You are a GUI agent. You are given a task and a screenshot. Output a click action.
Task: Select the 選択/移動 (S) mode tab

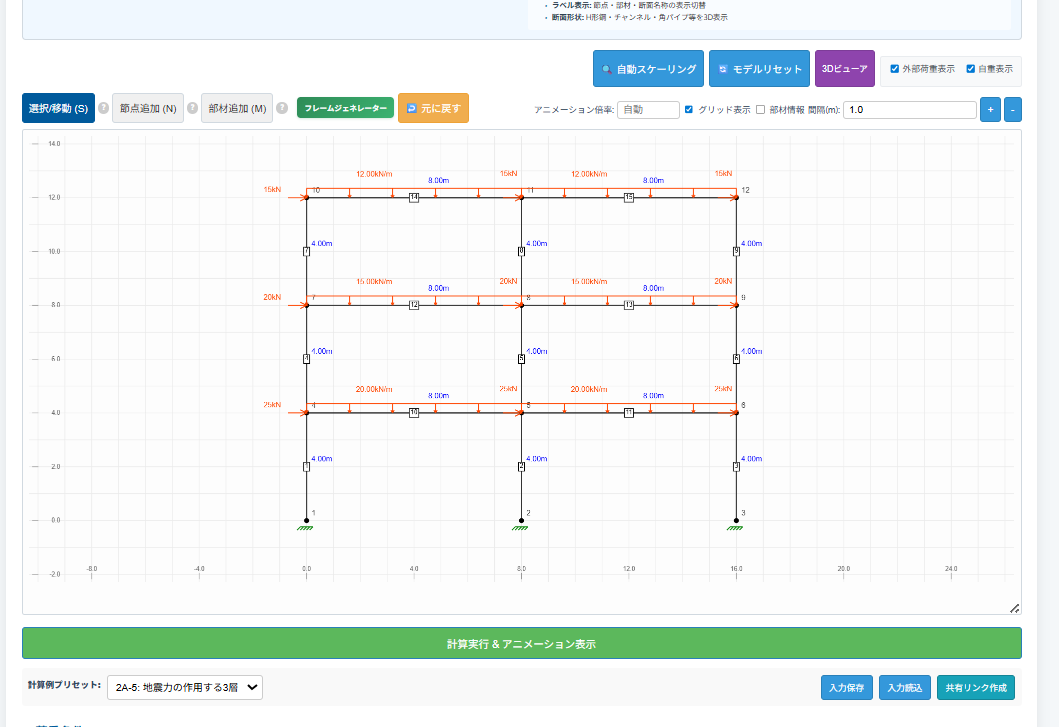[x=58, y=108]
